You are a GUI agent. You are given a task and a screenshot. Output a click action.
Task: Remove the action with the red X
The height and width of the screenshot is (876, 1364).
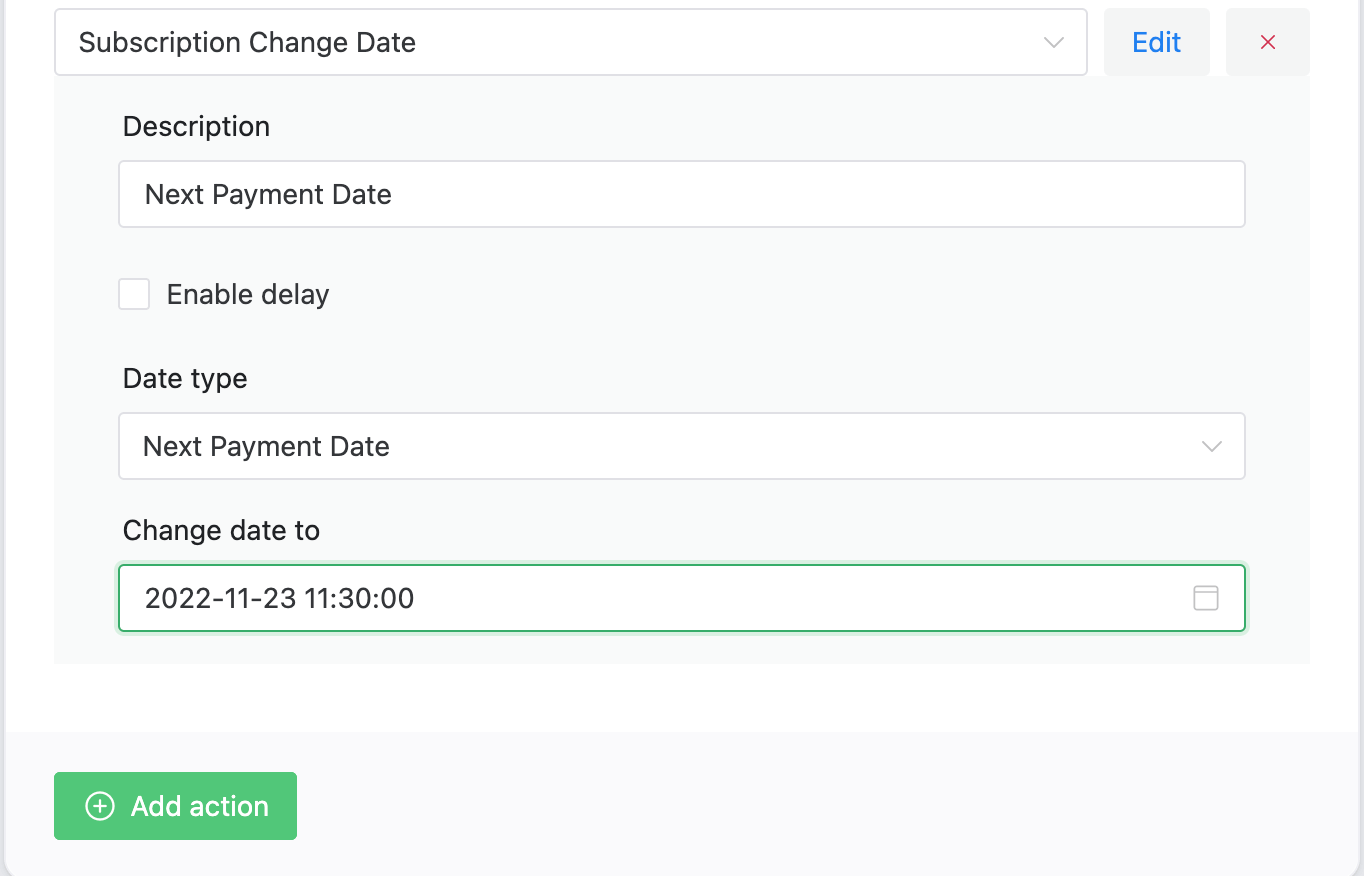[1268, 42]
